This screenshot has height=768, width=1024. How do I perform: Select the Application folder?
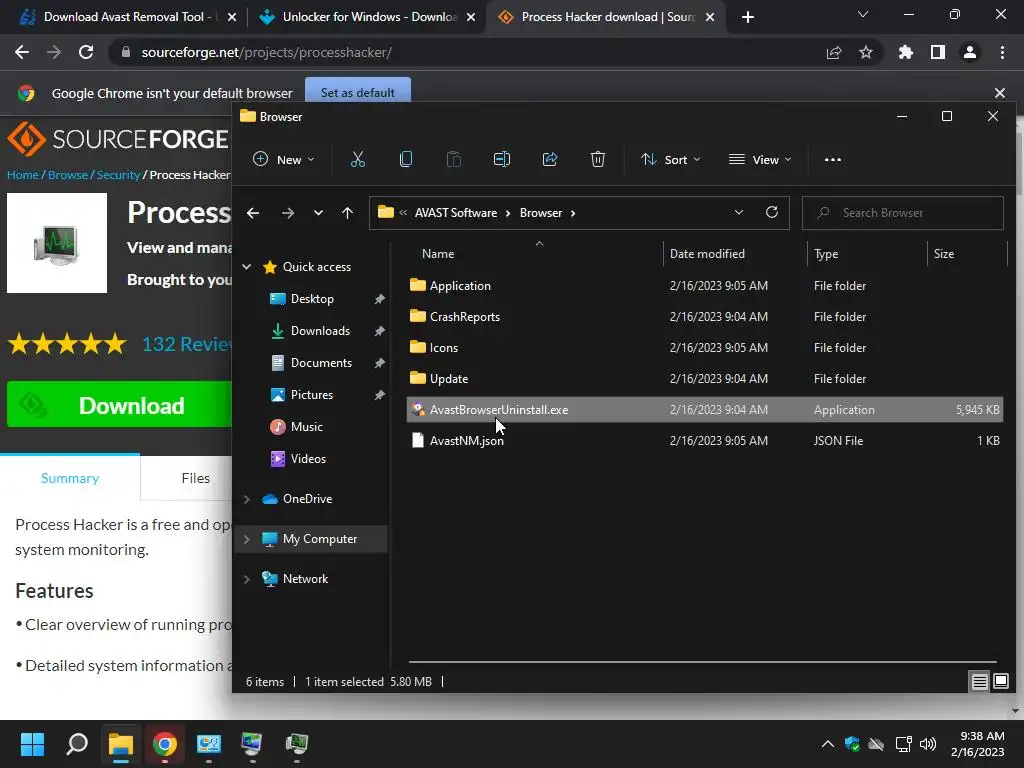(705, 285)
